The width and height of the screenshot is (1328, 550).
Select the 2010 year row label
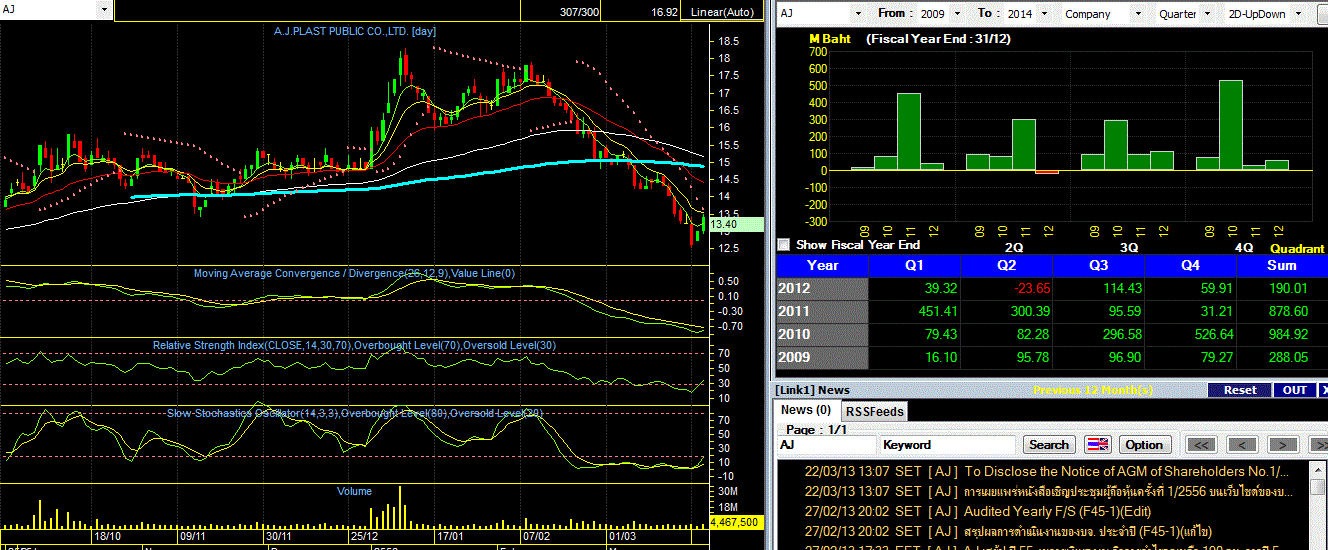pos(822,335)
